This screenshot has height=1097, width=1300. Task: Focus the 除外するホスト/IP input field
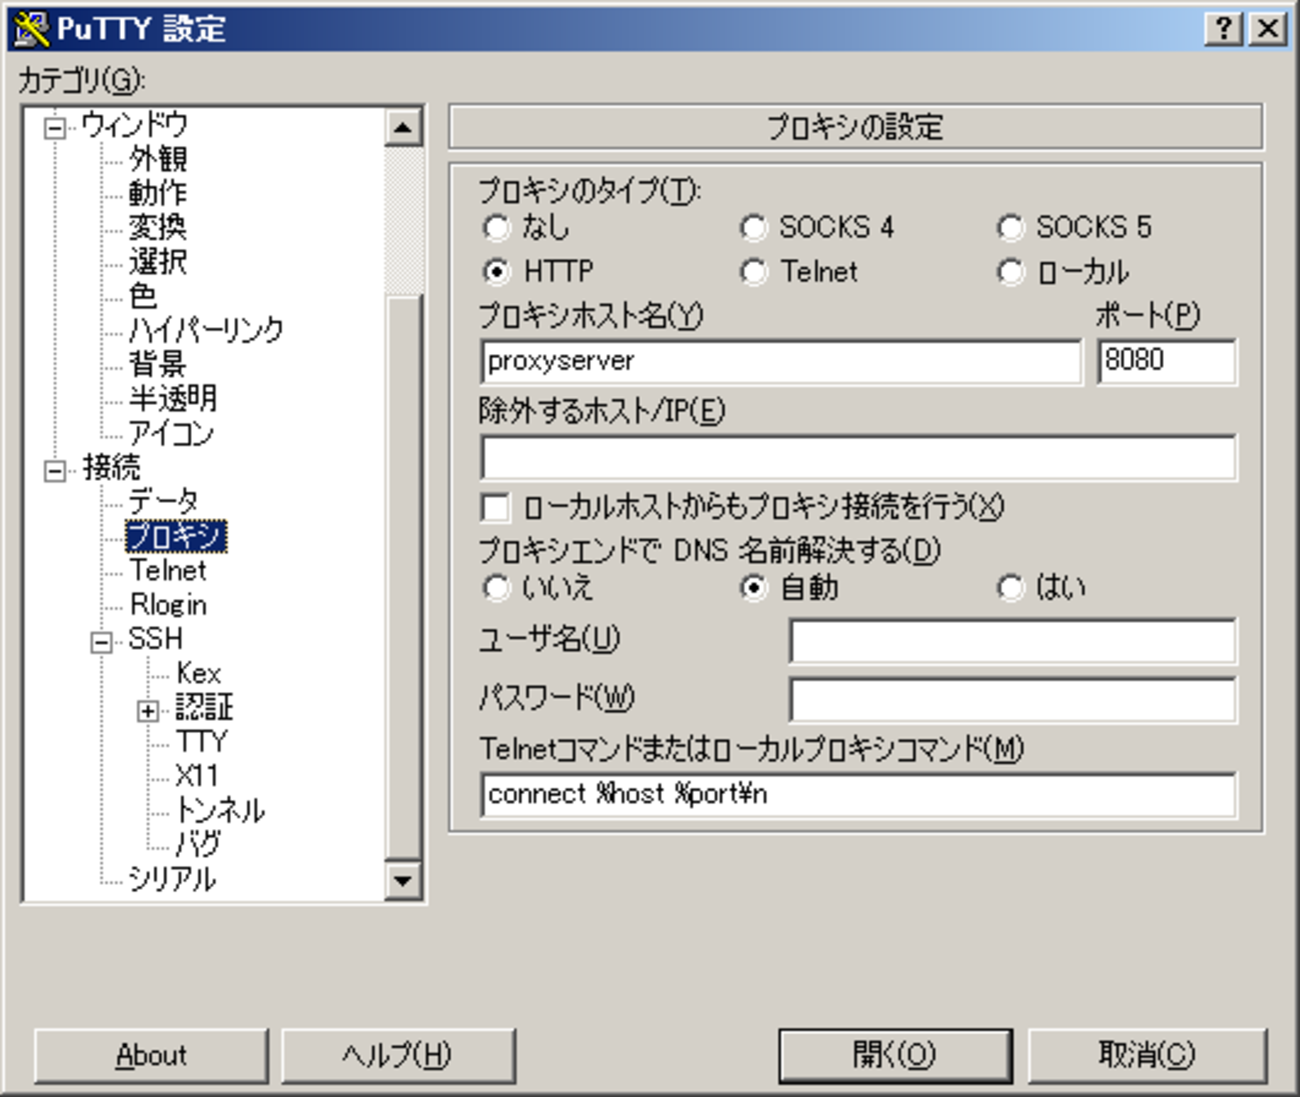[x=858, y=457]
